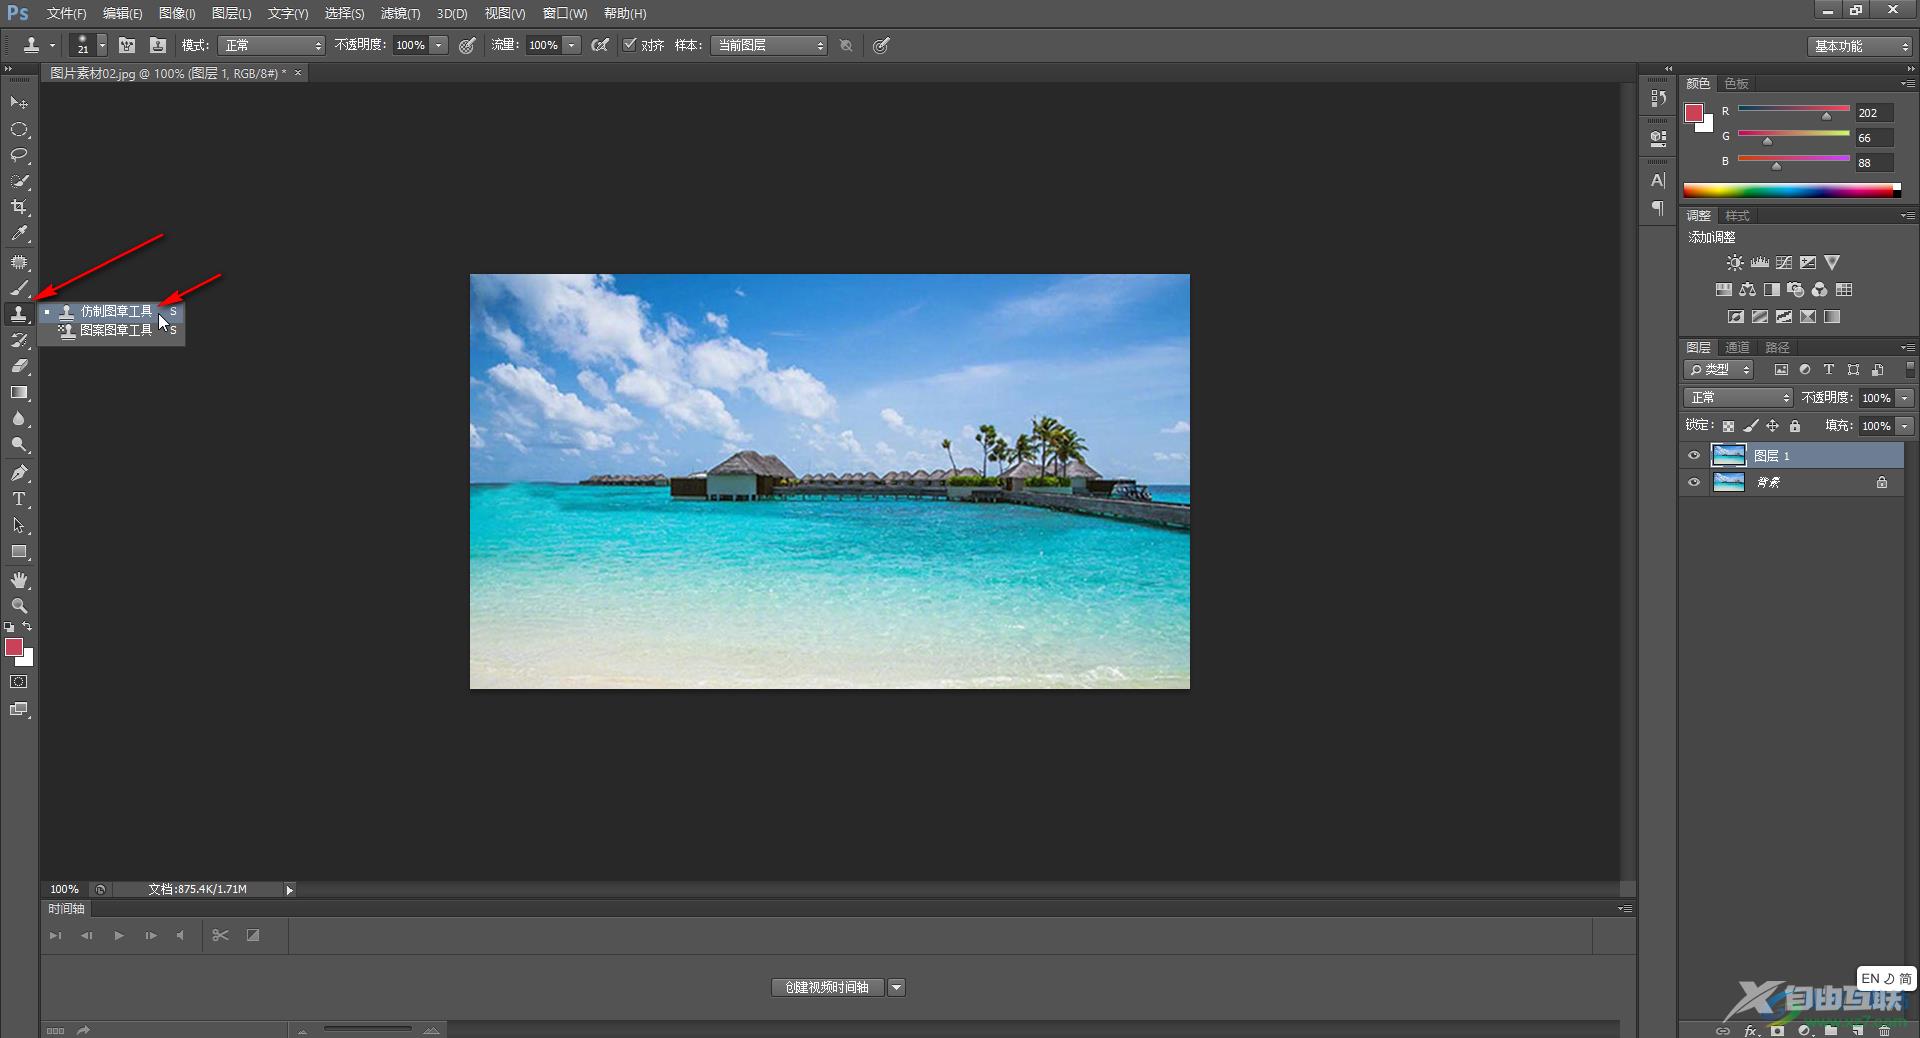Select the Quick Selection tool
Screen dimensions: 1920x1038
[19, 182]
